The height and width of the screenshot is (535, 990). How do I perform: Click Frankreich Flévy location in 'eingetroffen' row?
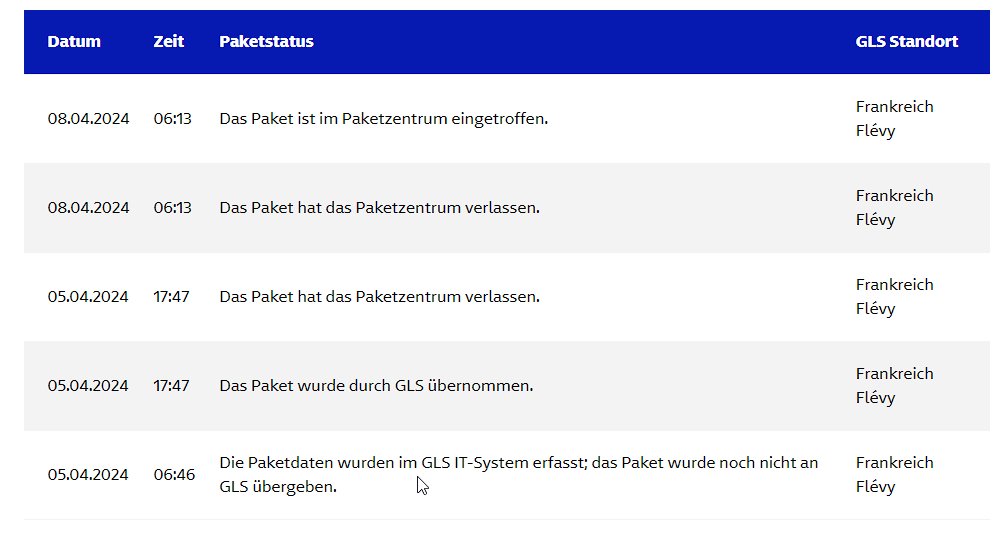[894, 119]
